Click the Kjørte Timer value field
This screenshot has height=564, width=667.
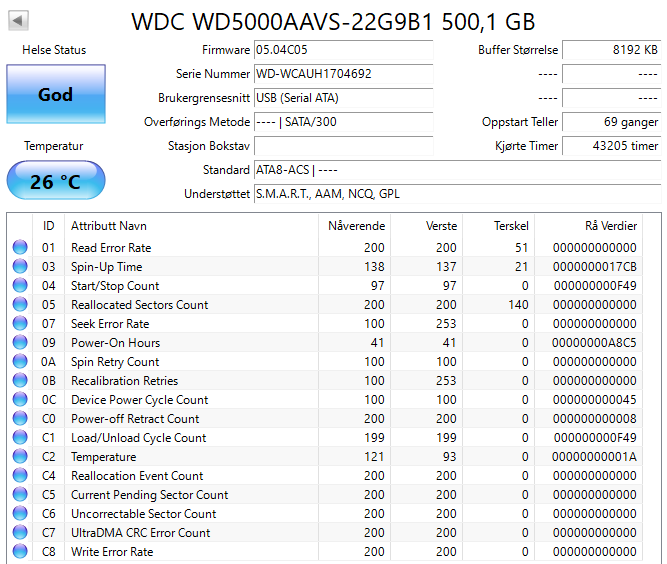[x=611, y=146]
